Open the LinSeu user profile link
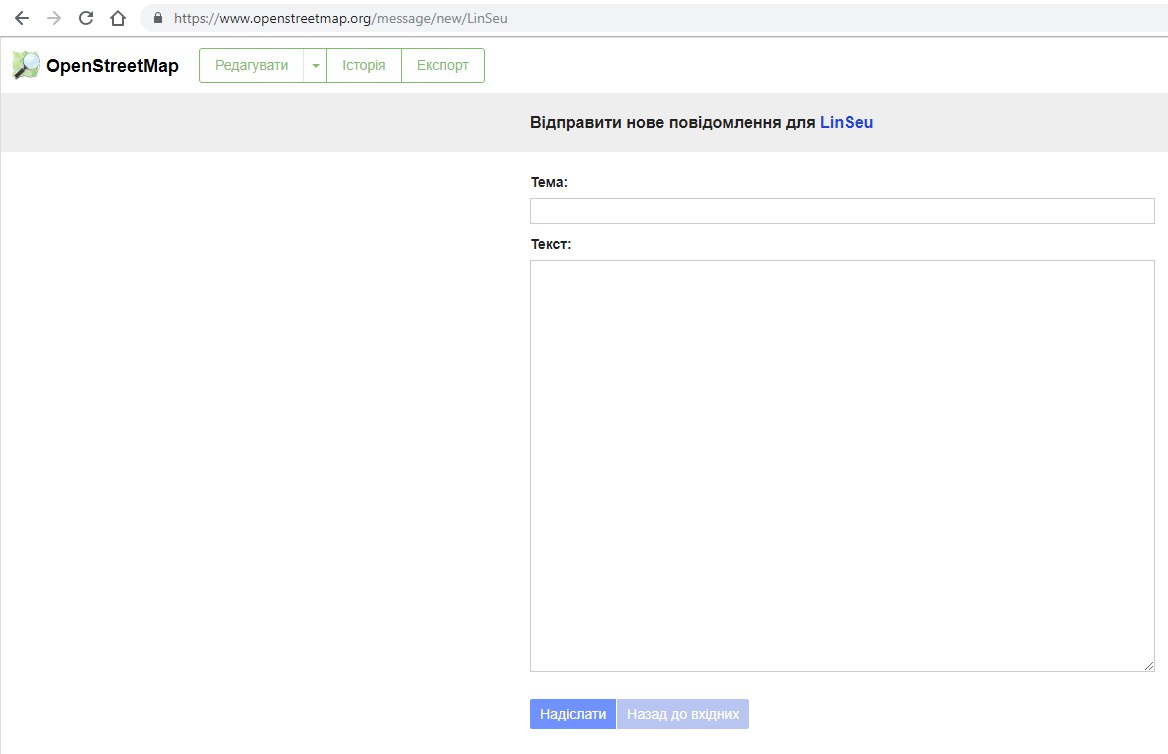This screenshot has height=754, width=1168. (846, 122)
